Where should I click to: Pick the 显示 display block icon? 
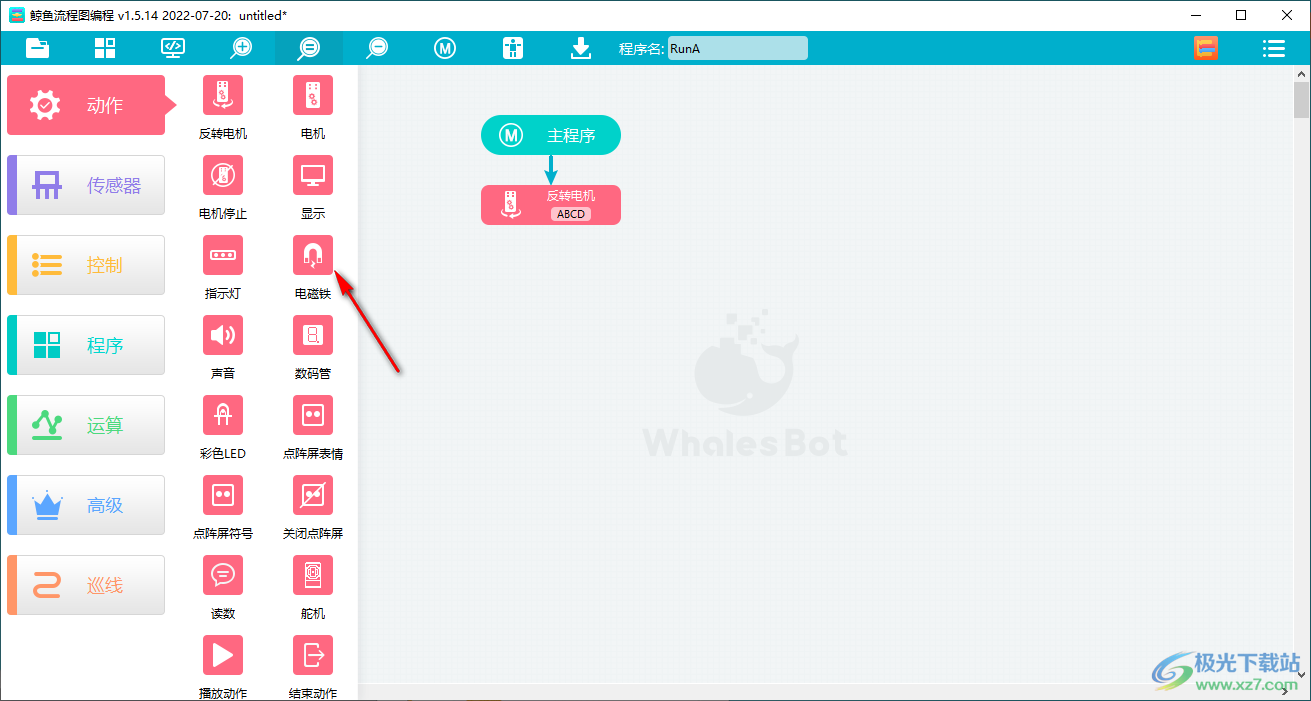[x=312, y=175]
